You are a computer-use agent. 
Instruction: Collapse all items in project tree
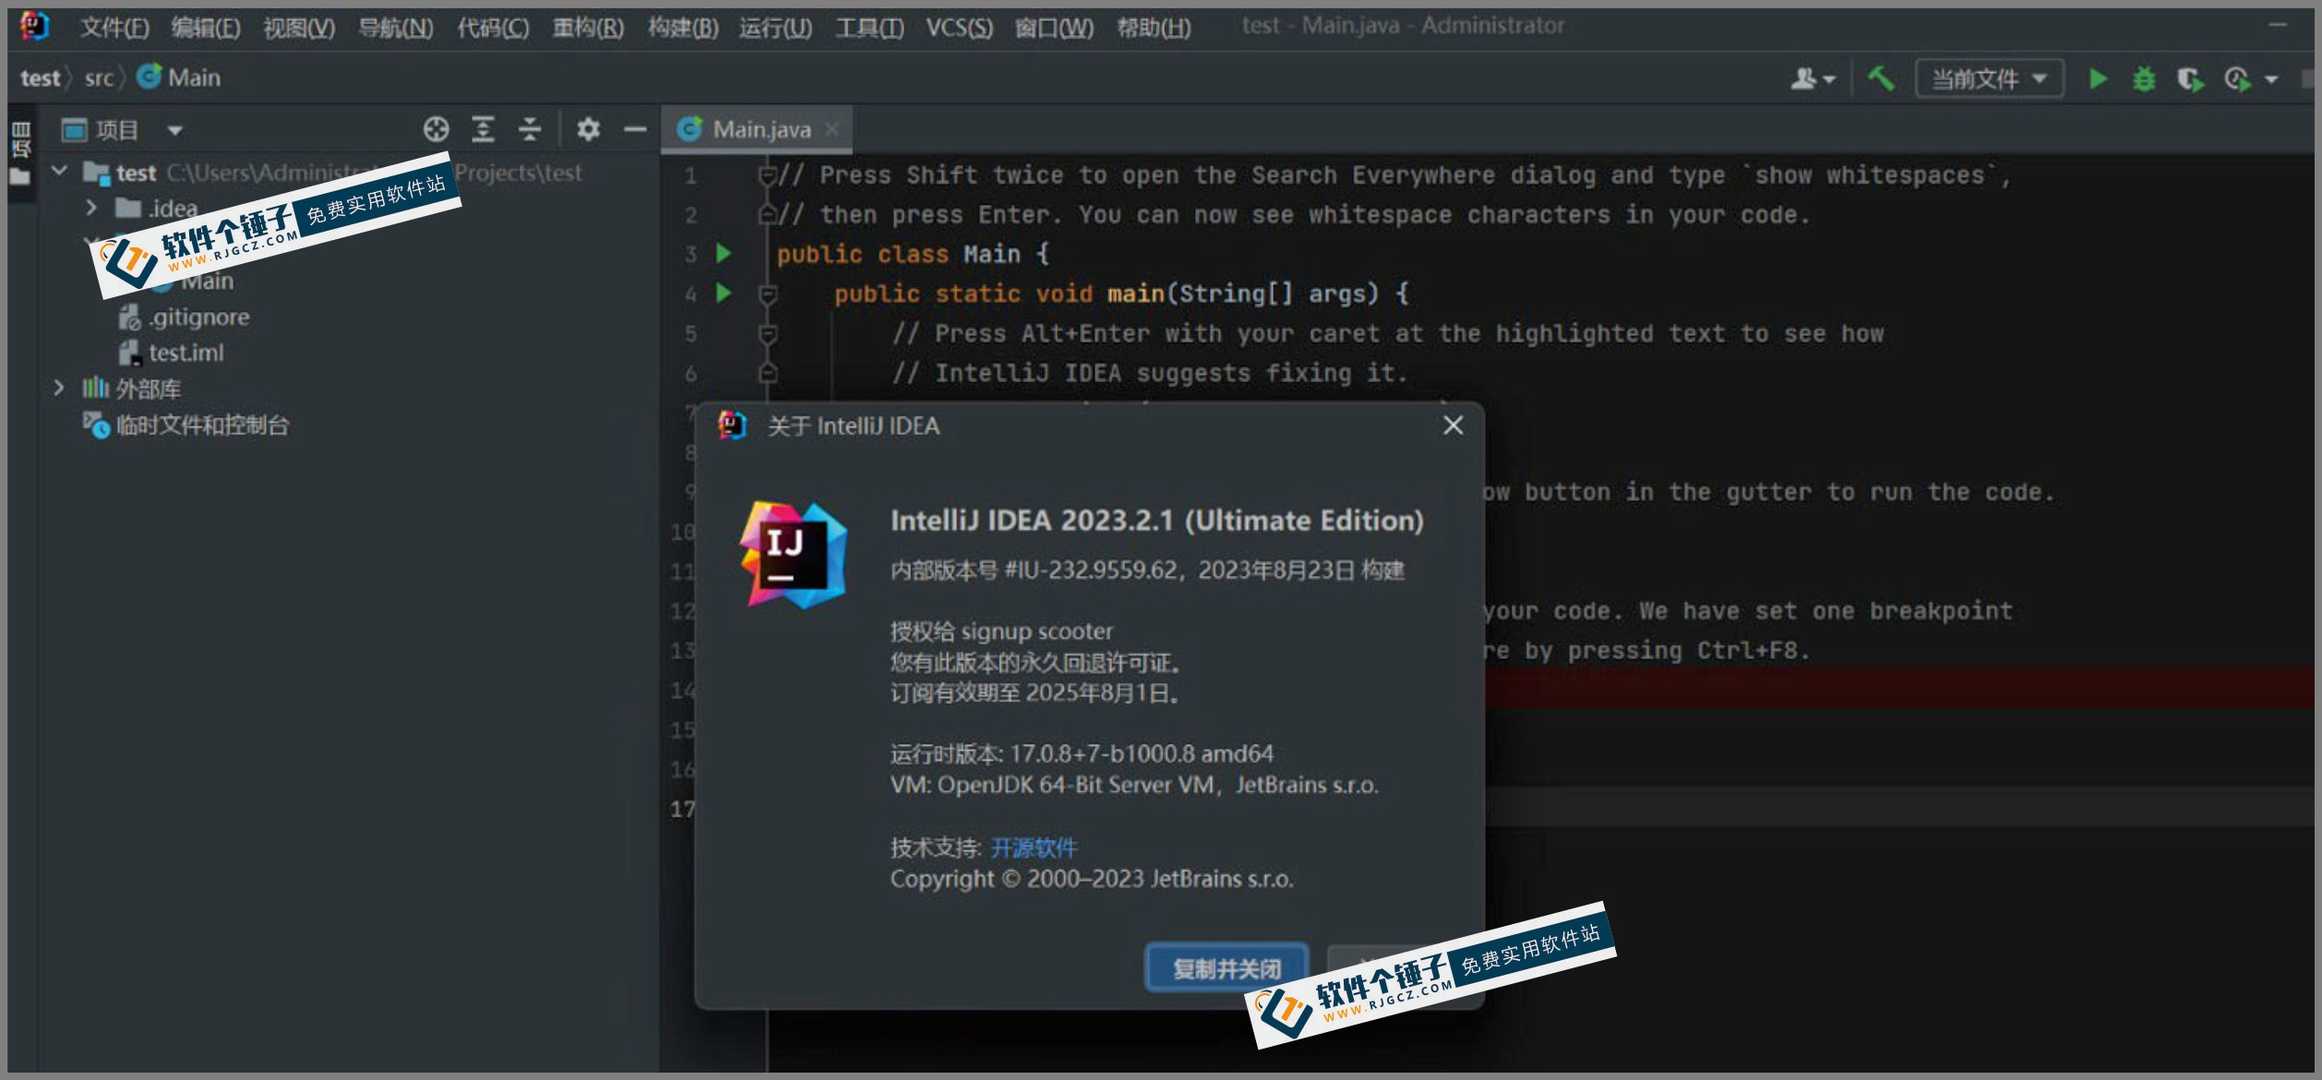tap(529, 129)
